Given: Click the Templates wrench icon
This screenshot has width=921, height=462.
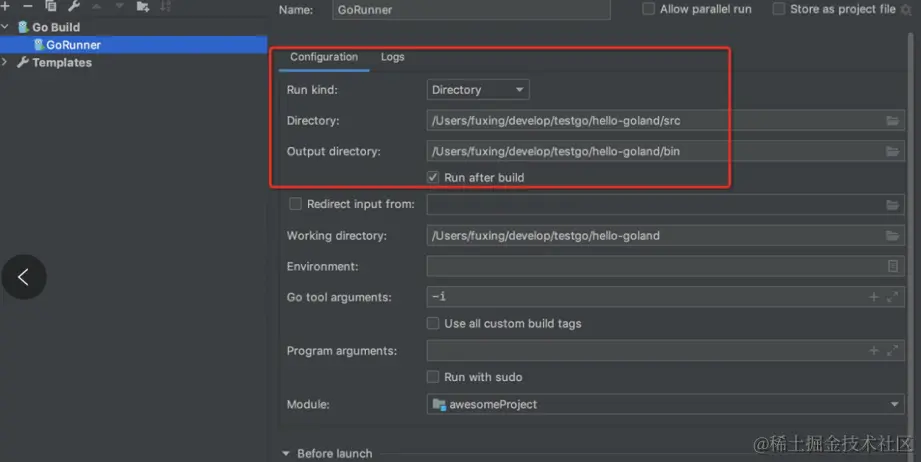Looking at the screenshot, I should pyautogui.click(x=23, y=62).
